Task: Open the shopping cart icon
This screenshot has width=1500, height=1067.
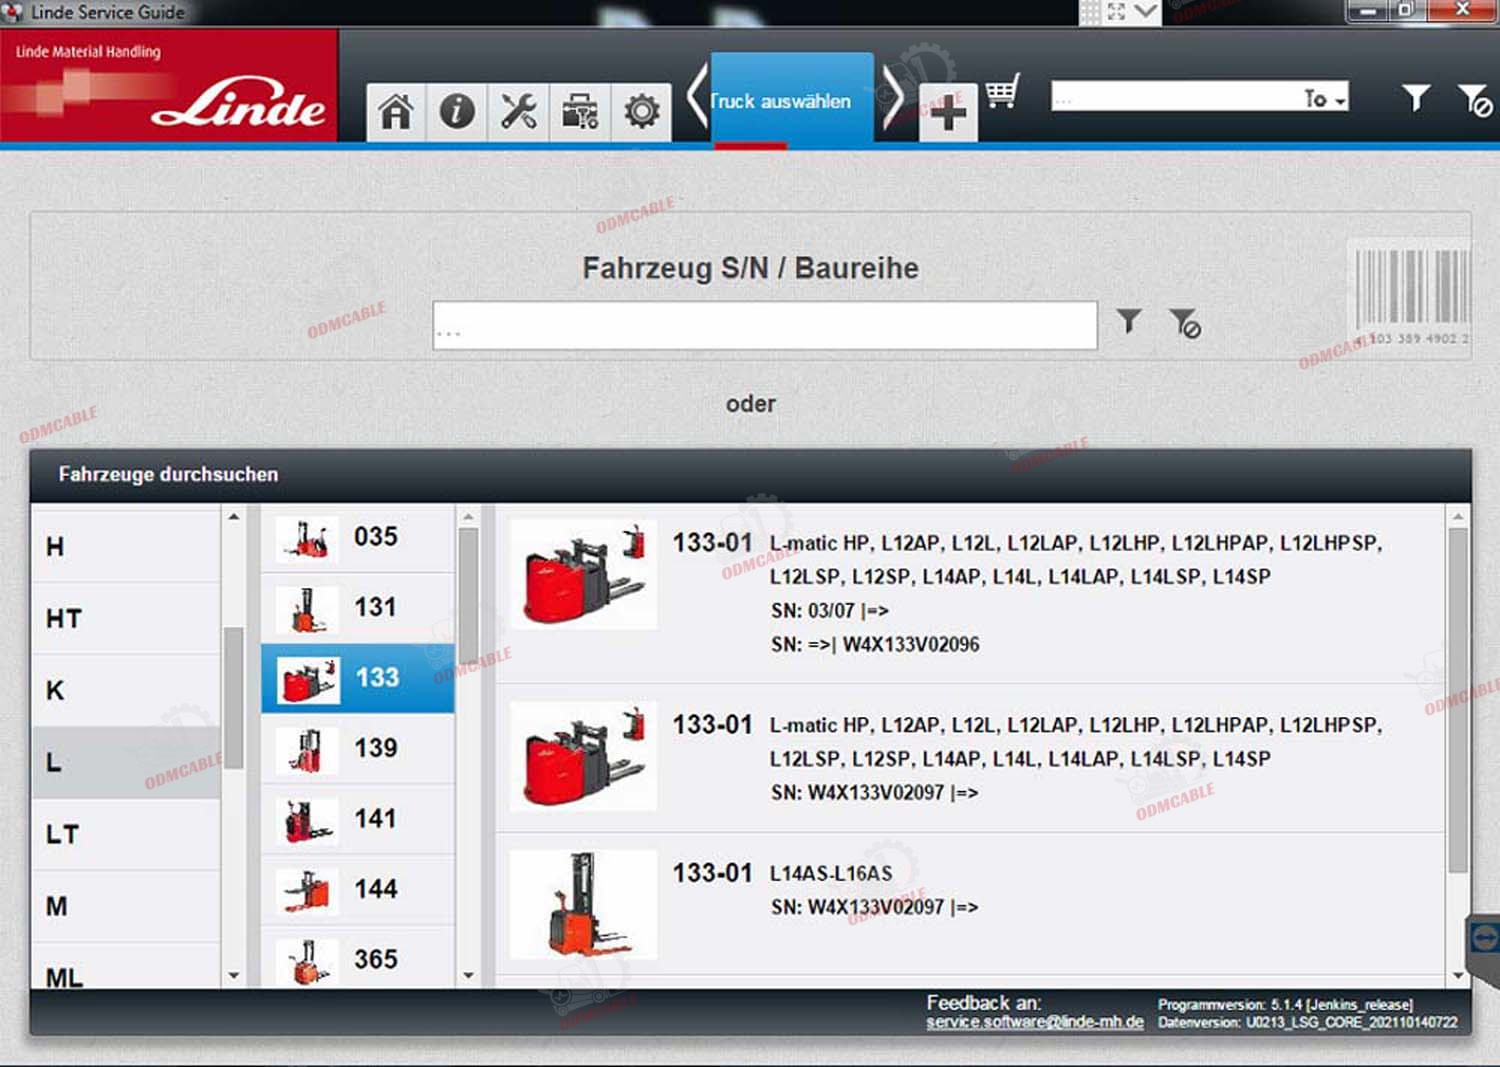Action: click(x=1002, y=92)
